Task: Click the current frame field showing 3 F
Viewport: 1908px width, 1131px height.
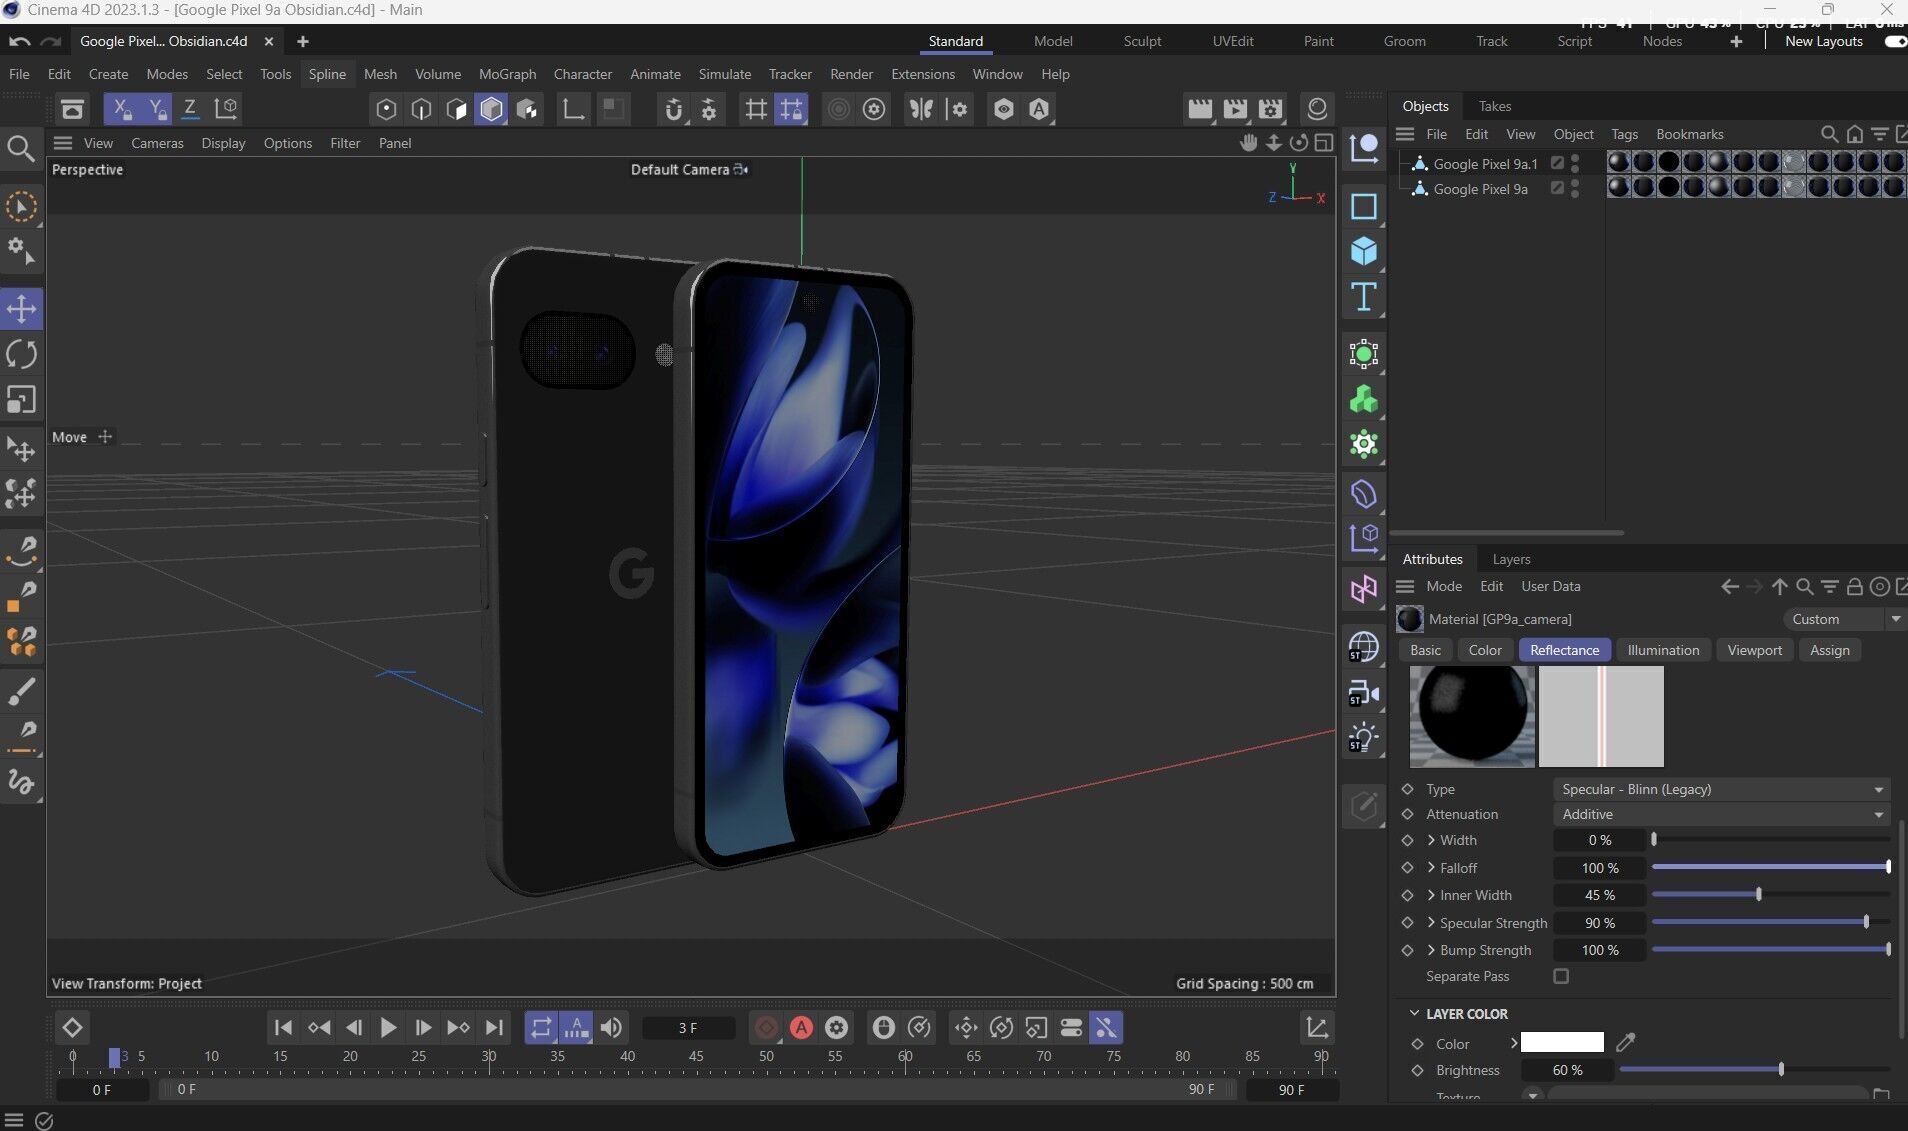Action: click(688, 1027)
